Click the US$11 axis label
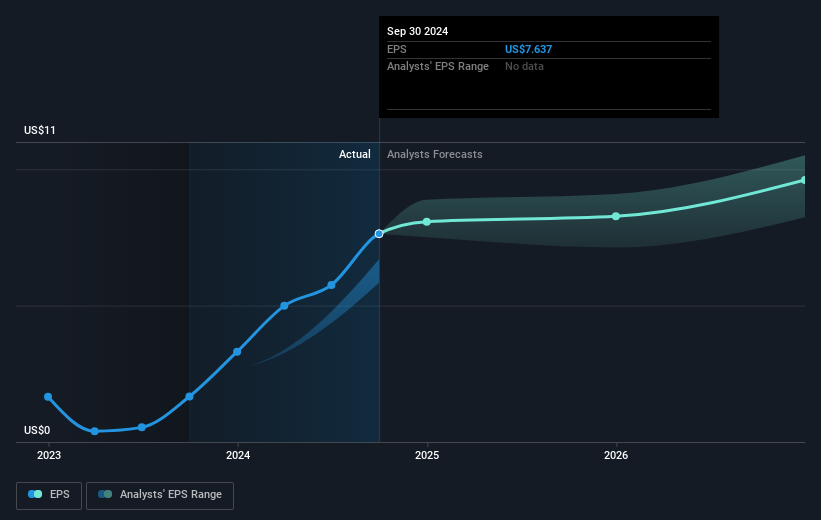The image size is (821, 520). coord(40,130)
